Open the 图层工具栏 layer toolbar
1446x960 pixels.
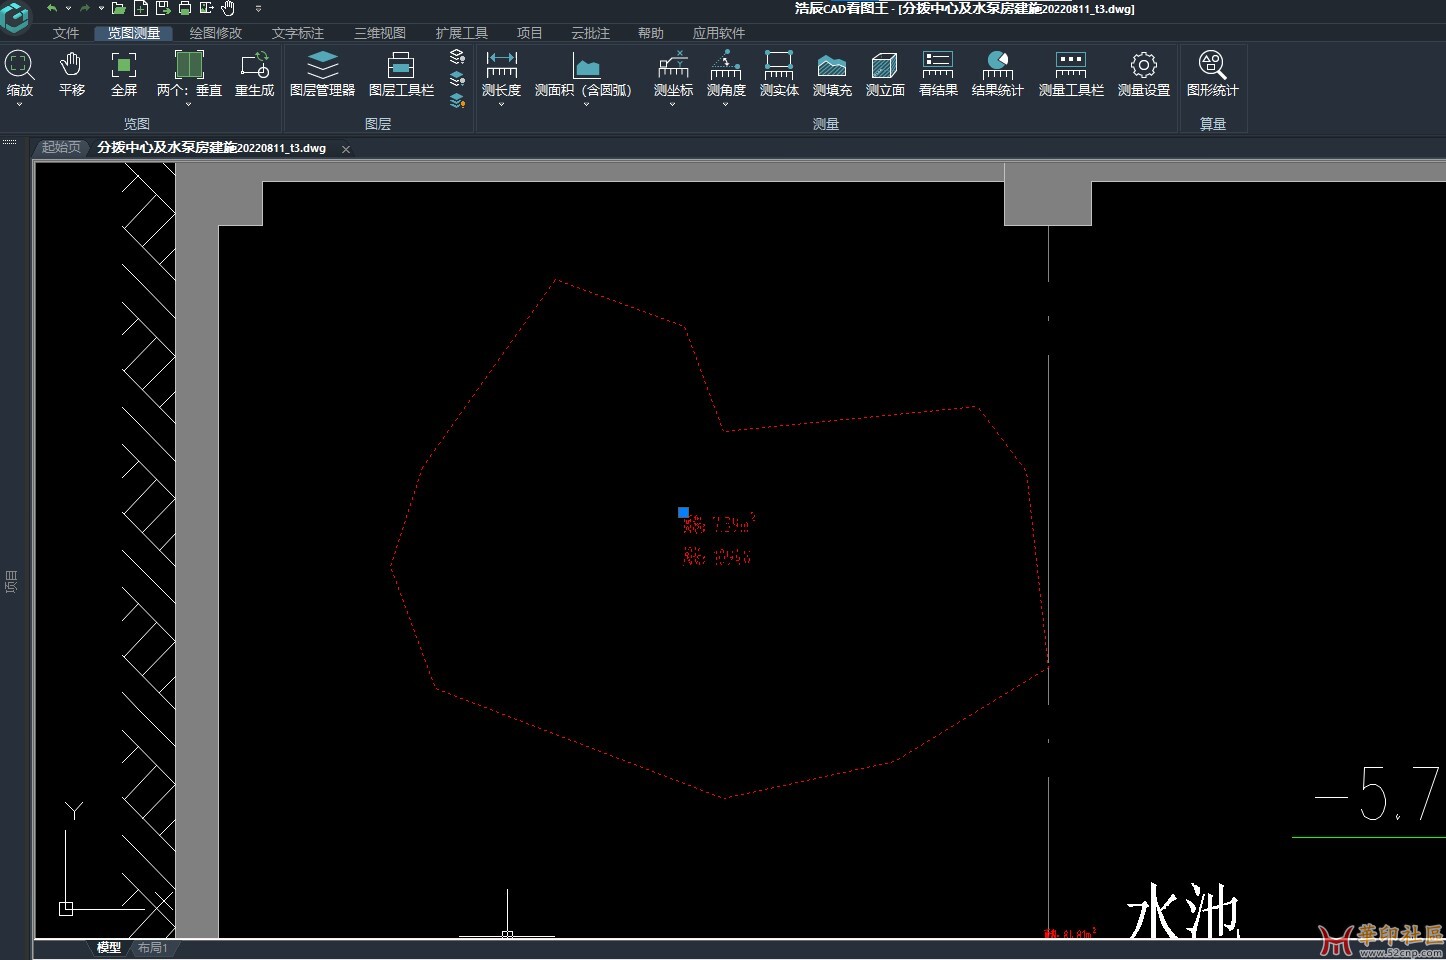[x=401, y=74]
